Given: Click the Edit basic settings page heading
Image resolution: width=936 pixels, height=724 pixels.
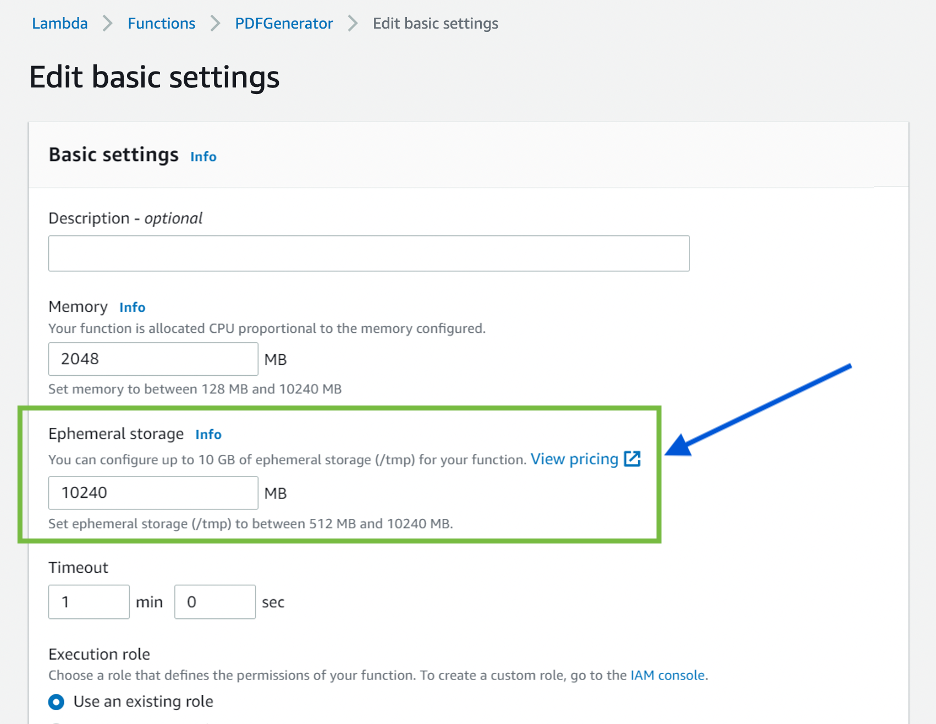Looking at the screenshot, I should click(x=154, y=77).
